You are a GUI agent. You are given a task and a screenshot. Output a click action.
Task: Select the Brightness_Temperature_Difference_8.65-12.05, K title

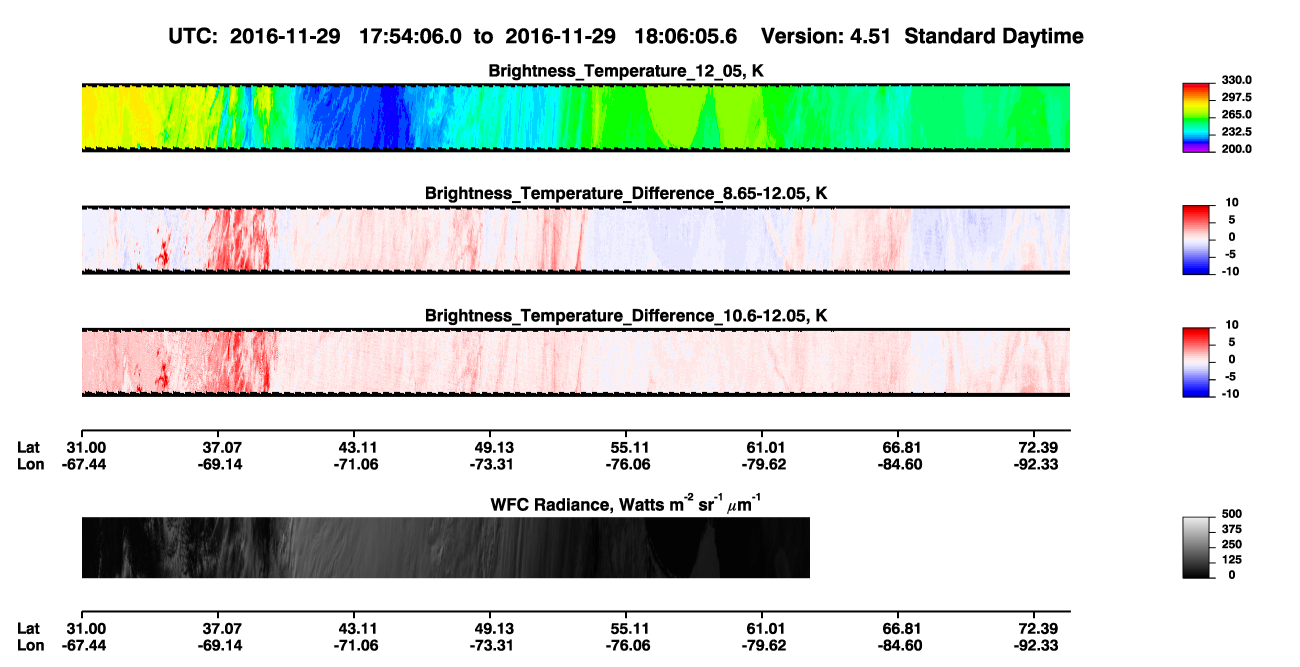(626, 192)
